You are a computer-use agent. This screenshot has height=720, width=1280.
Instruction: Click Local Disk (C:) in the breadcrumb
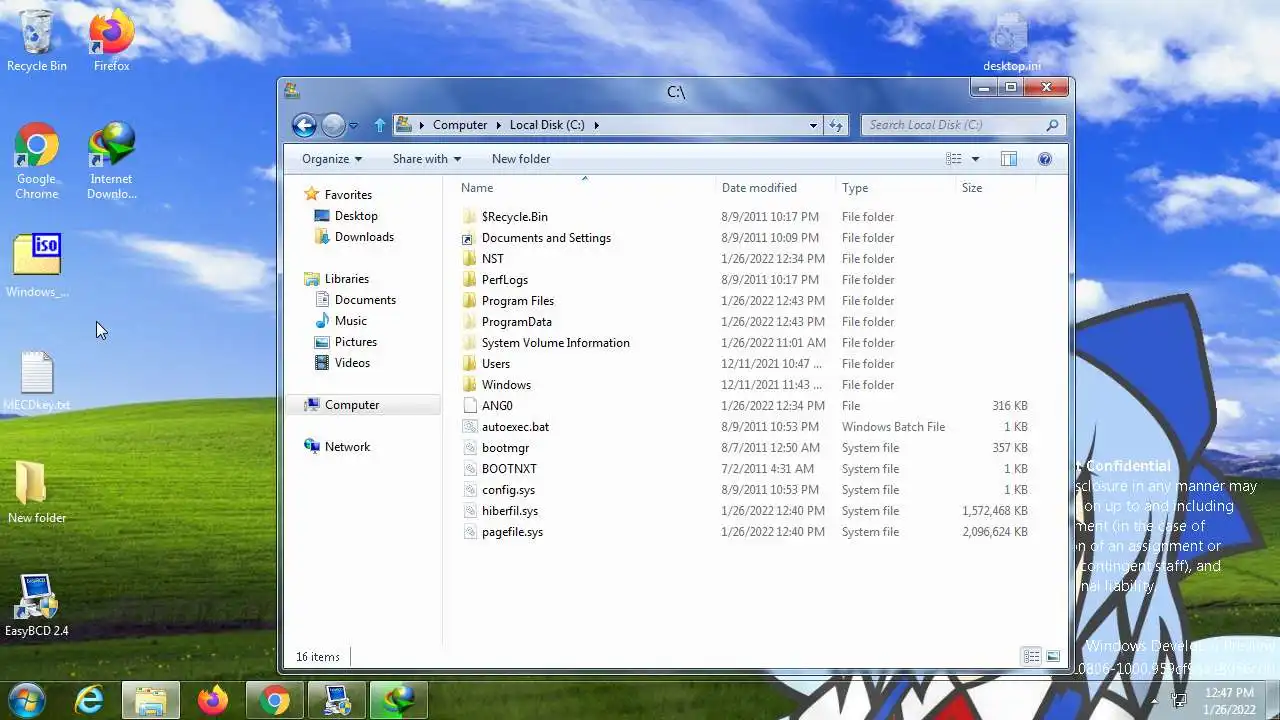[547, 125]
